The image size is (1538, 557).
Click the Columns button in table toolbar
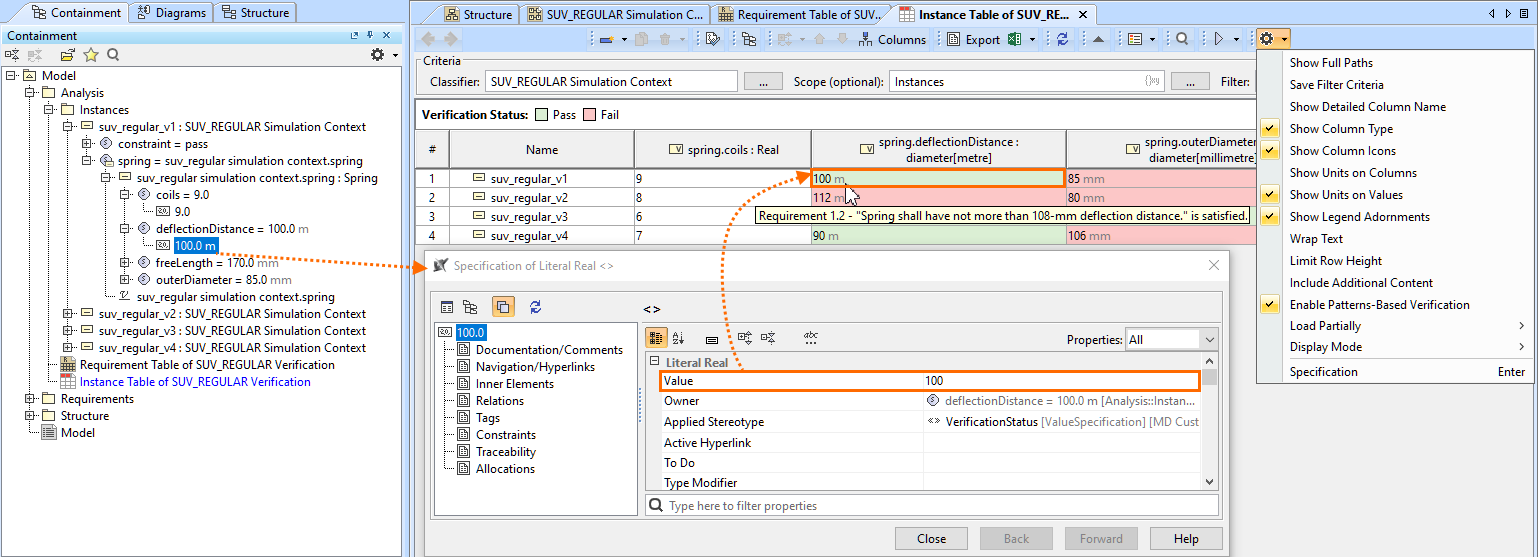tap(890, 40)
